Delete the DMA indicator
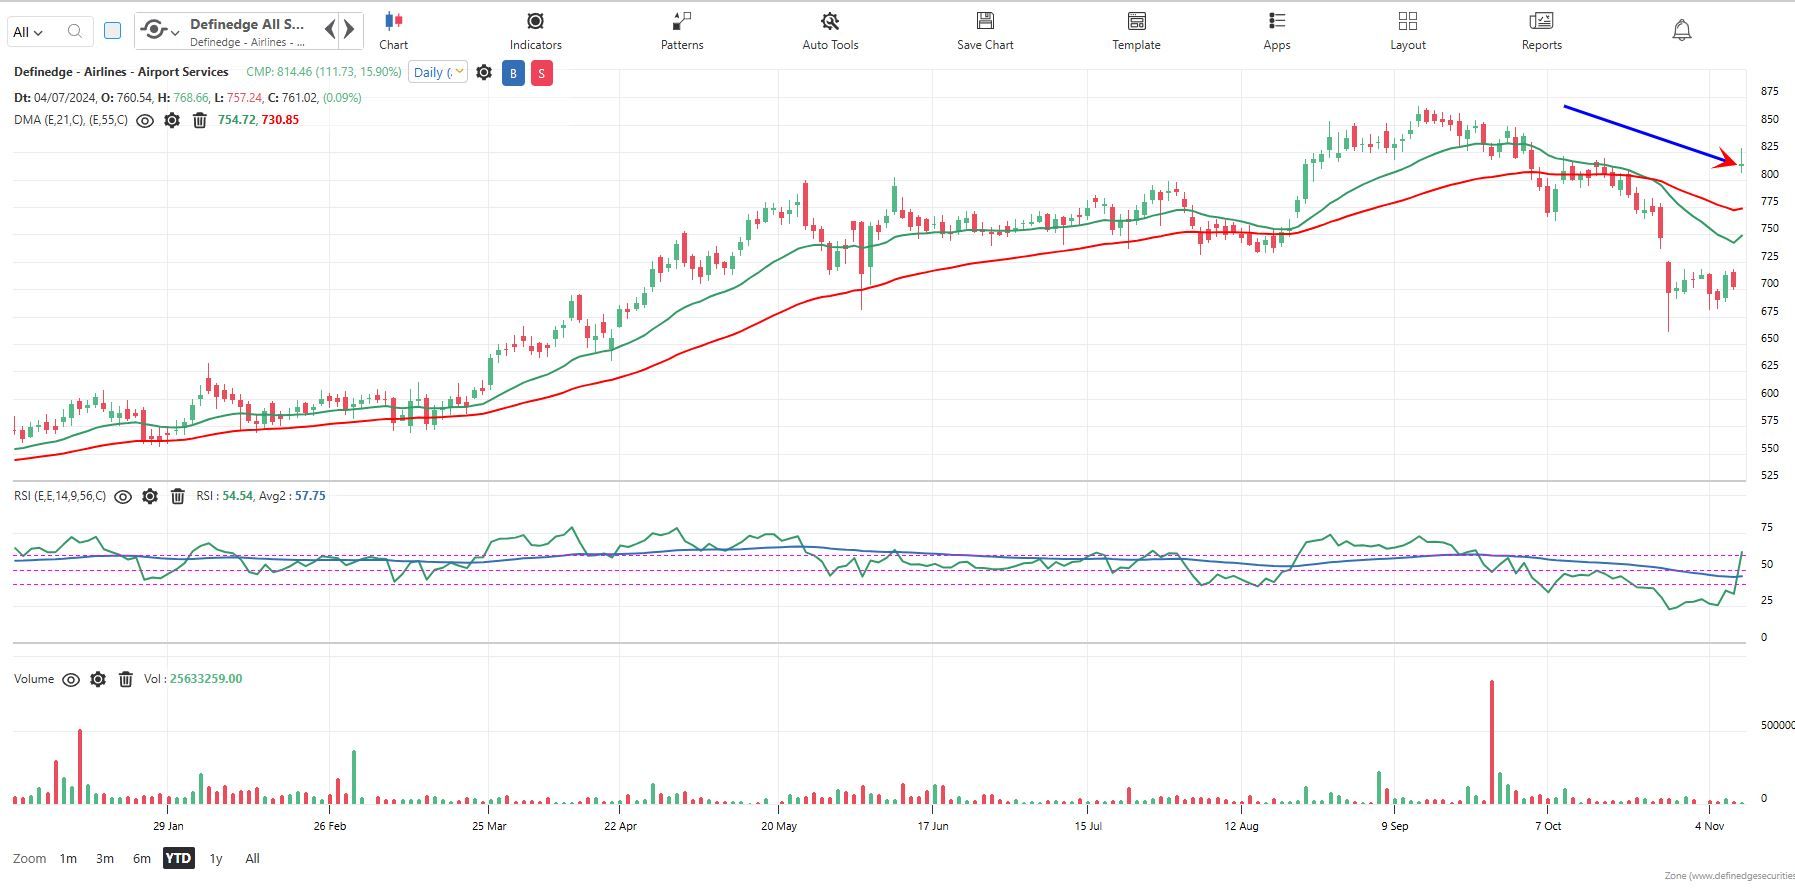1795x888 pixels. tap(200, 120)
